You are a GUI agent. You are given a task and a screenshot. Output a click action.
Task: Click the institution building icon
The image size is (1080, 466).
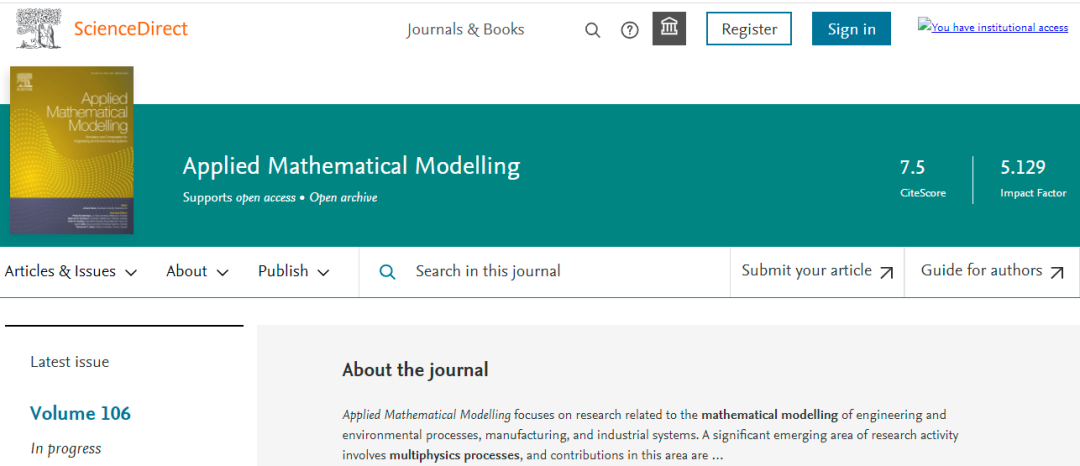pos(669,29)
